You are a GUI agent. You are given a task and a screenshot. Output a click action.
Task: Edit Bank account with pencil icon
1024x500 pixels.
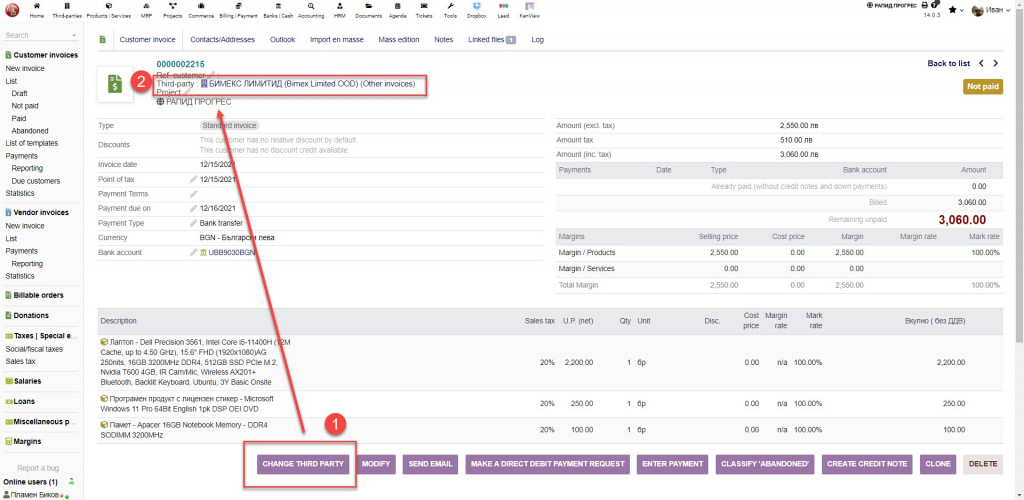194,252
